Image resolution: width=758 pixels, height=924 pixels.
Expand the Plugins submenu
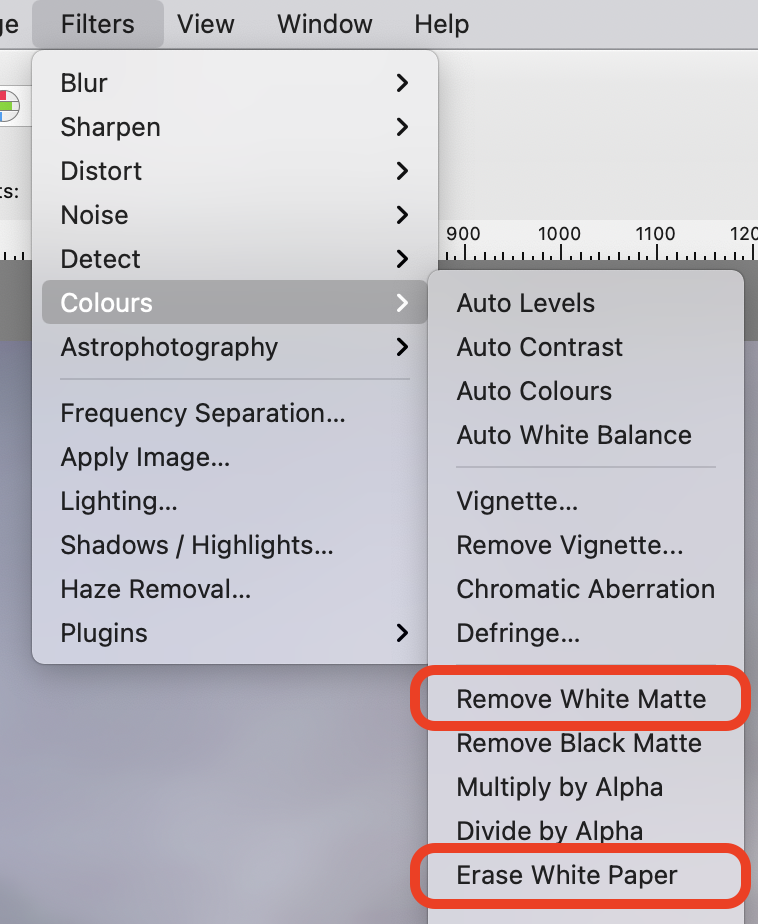(x=200, y=633)
